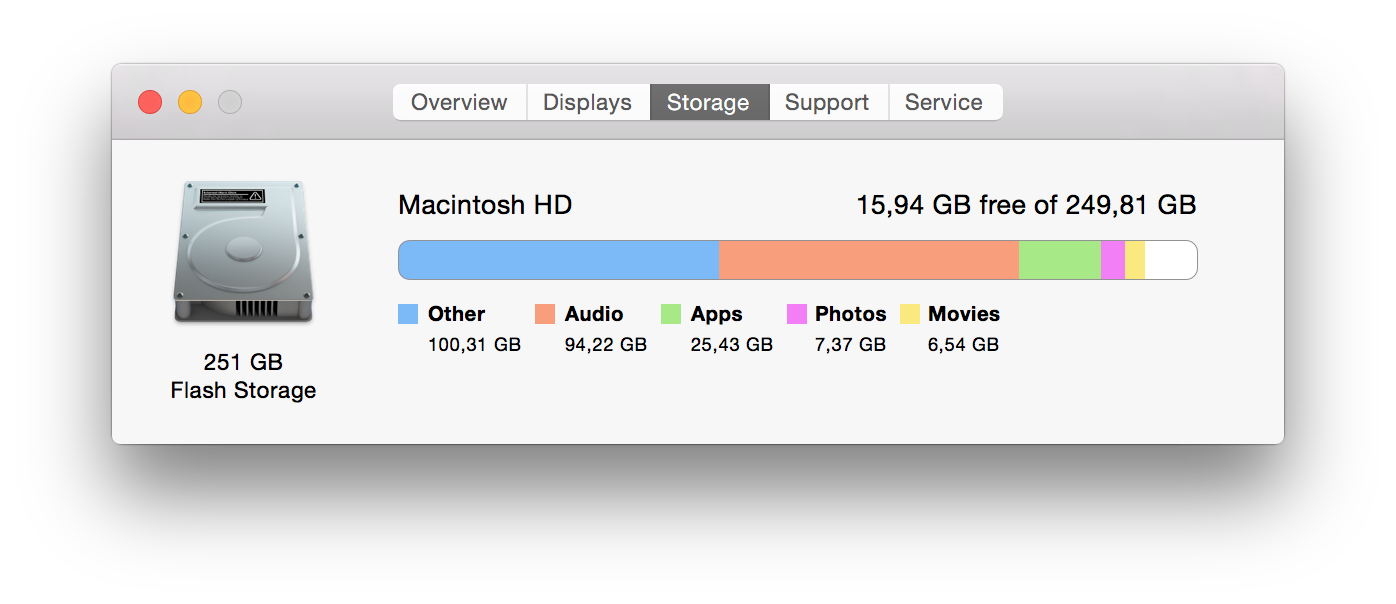The width and height of the screenshot is (1396, 604).
Task: Switch to the Overview tab
Action: (x=459, y=102)
